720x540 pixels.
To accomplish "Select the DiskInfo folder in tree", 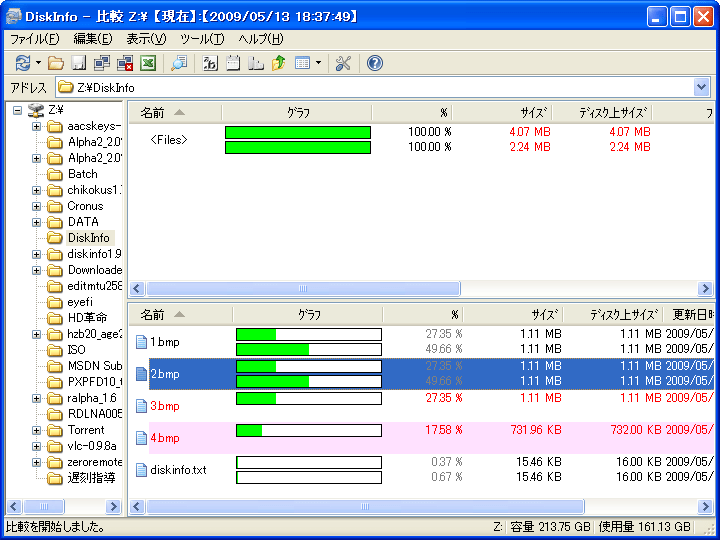I will pos(89,238).
